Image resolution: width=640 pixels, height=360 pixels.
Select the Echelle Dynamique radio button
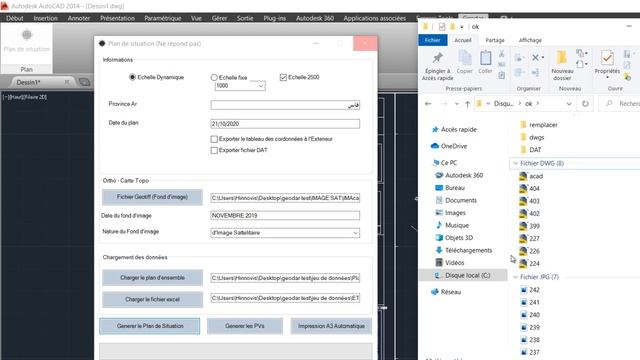pos(132,77)
